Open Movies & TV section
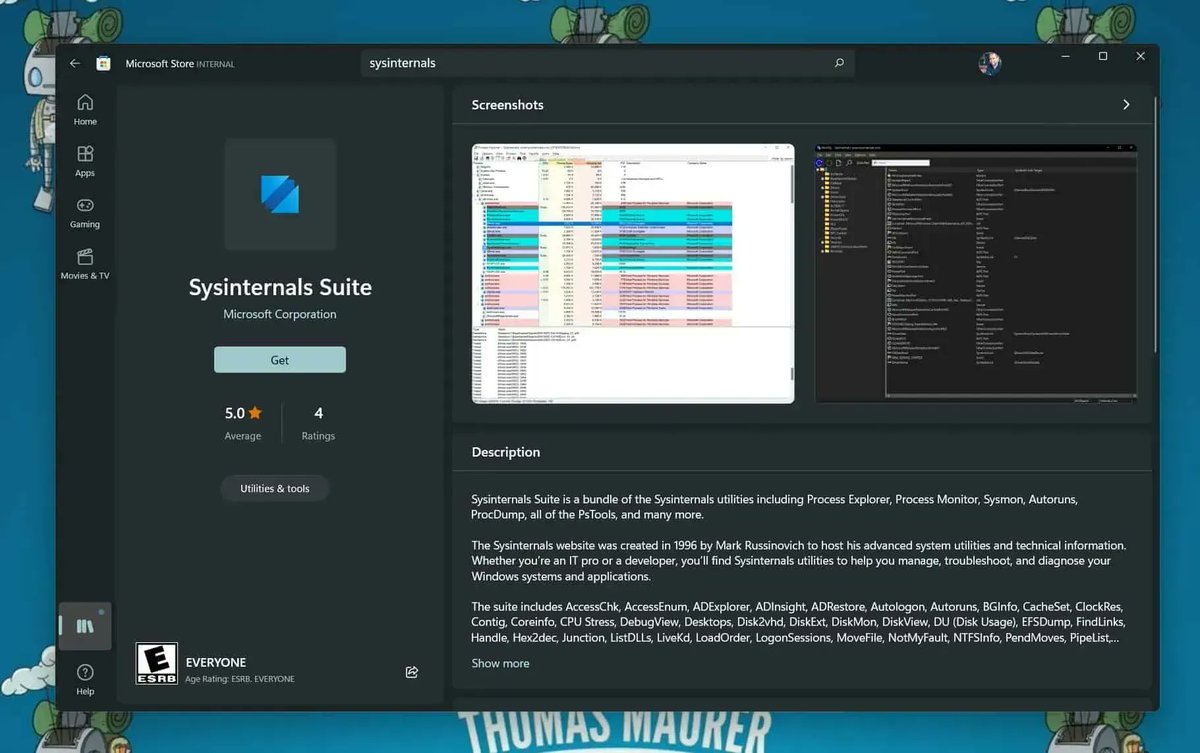This screenshot has height=753, width=1200. (x=85, y=263)
